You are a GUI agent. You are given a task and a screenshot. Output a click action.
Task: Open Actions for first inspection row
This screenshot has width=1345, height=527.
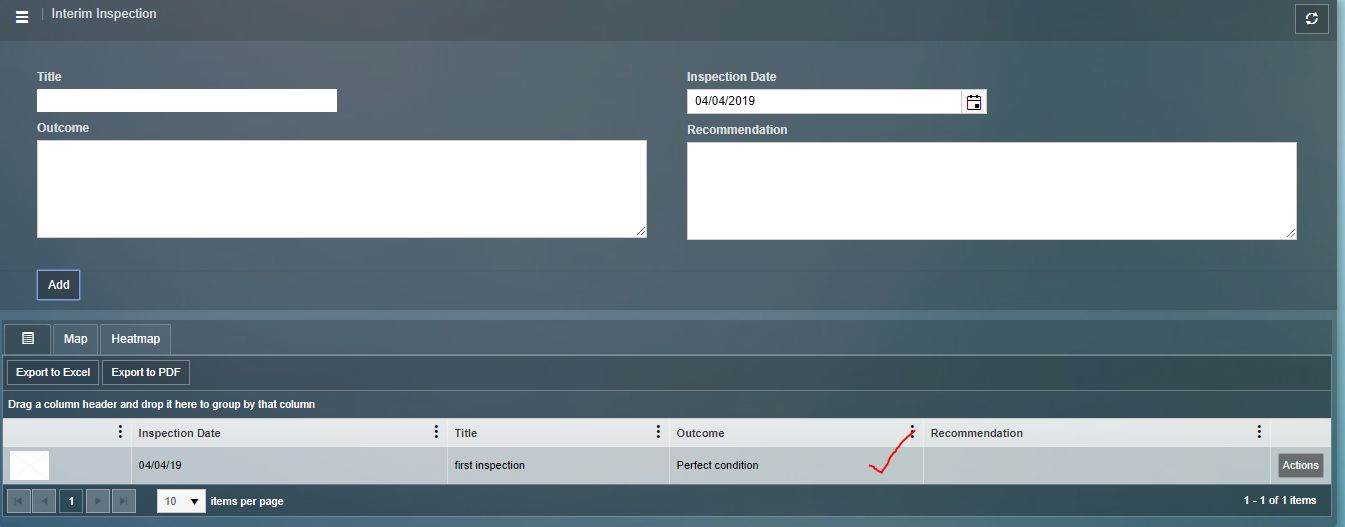coord(1300,465)
